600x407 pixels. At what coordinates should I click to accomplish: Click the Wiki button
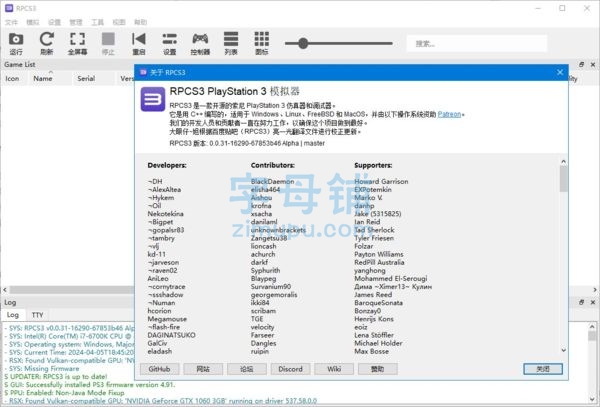pos(334,369)
